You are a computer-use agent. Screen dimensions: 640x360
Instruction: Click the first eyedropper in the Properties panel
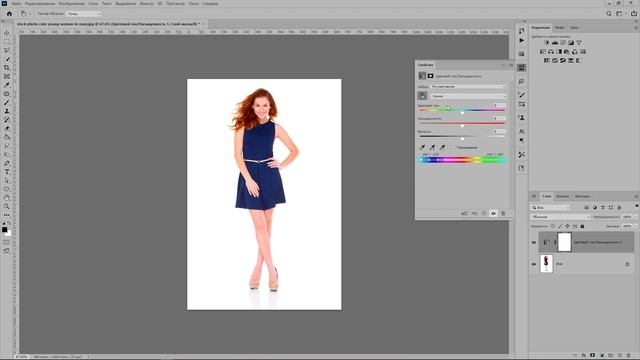(x=422, y=147)
